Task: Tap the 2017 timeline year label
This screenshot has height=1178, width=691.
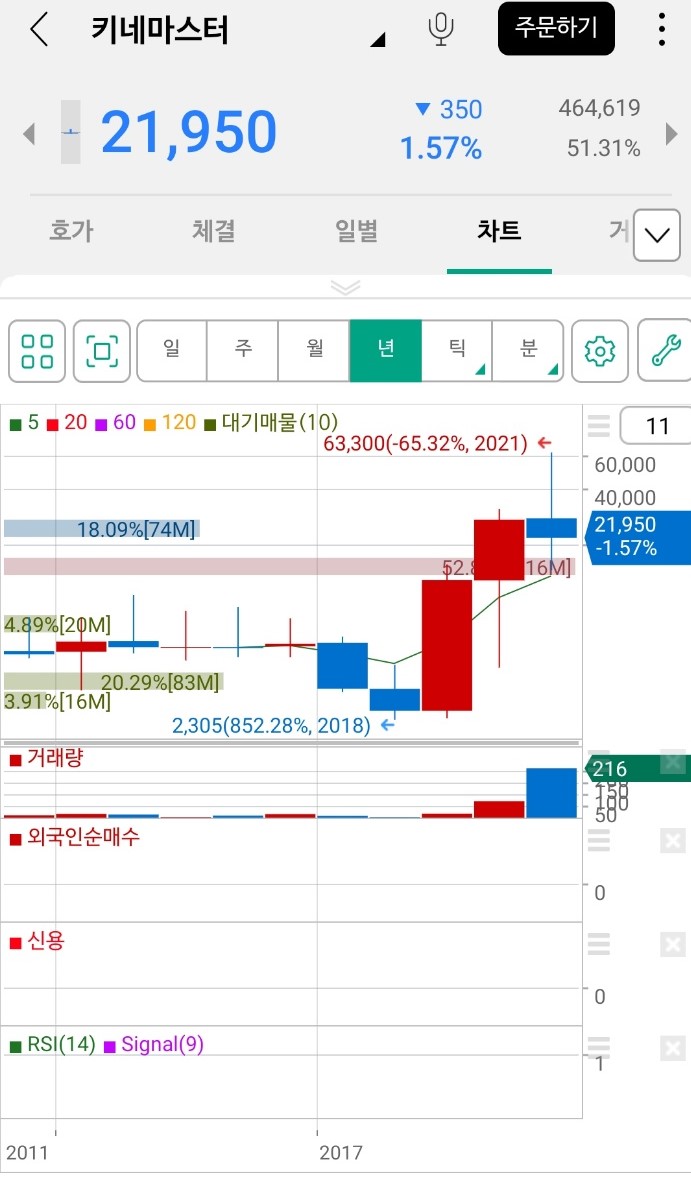Action: click(x=340, y=1152)
